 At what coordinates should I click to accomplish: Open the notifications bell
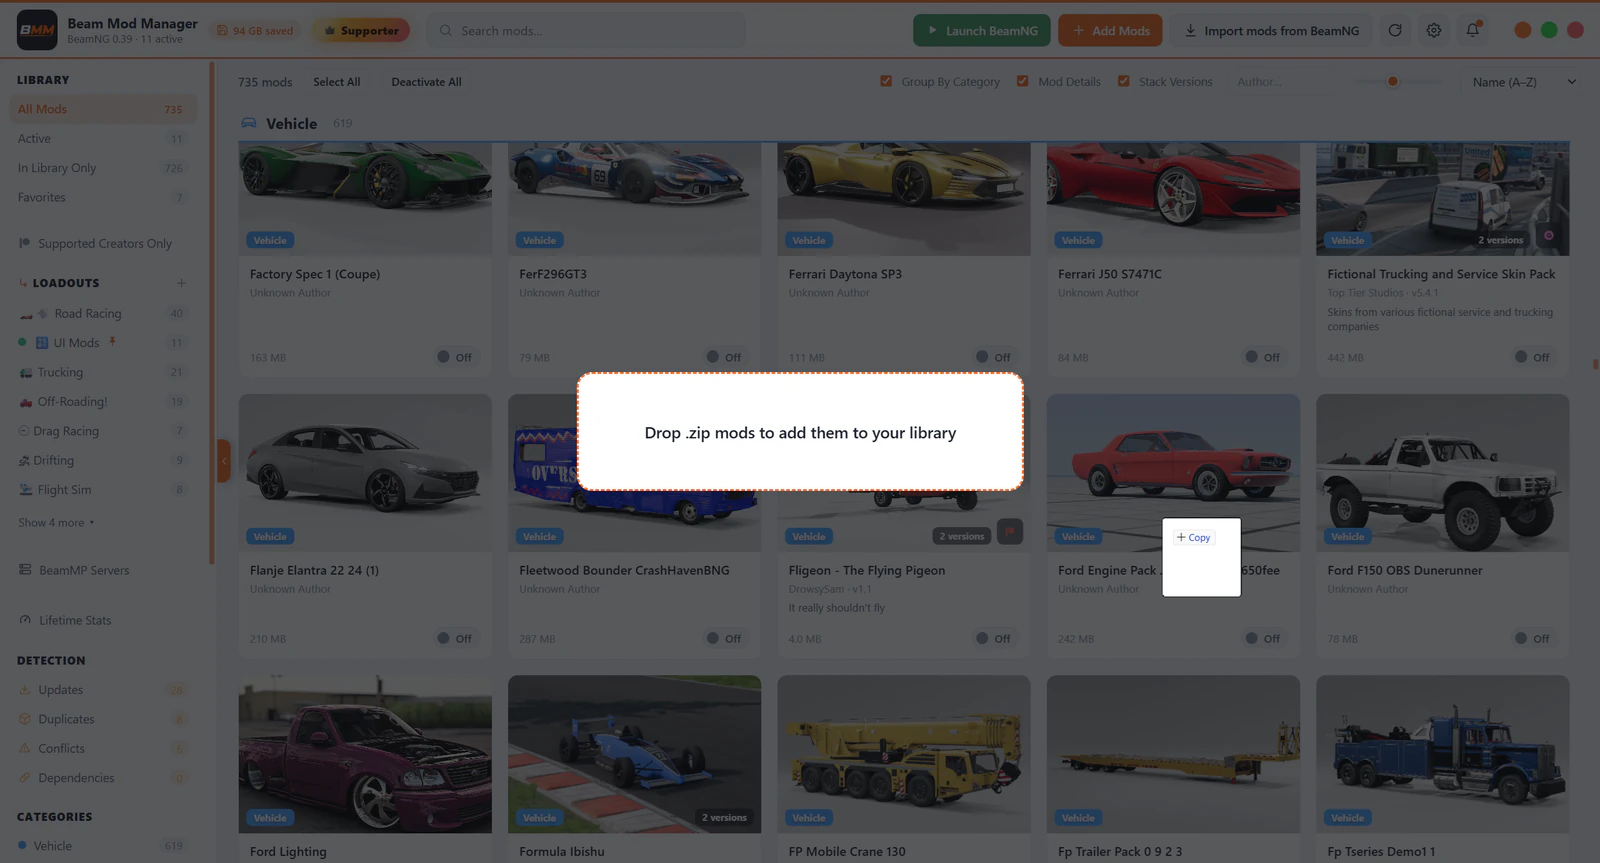click(1473, 31)
